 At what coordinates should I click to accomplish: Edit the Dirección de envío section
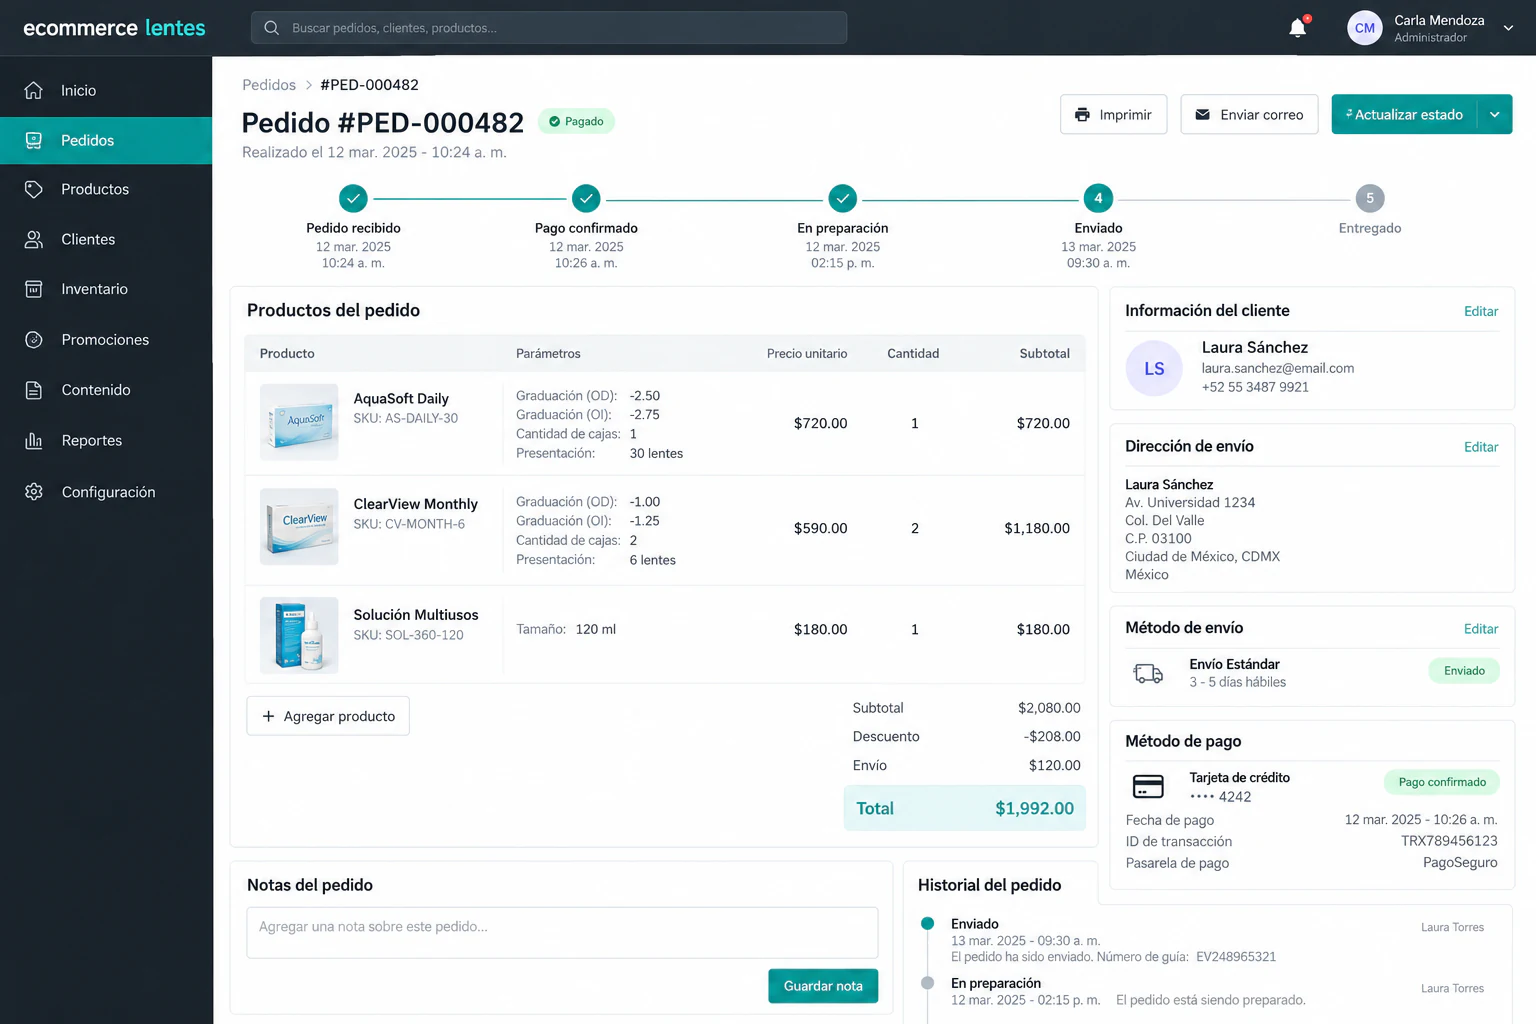point(1481,447)
